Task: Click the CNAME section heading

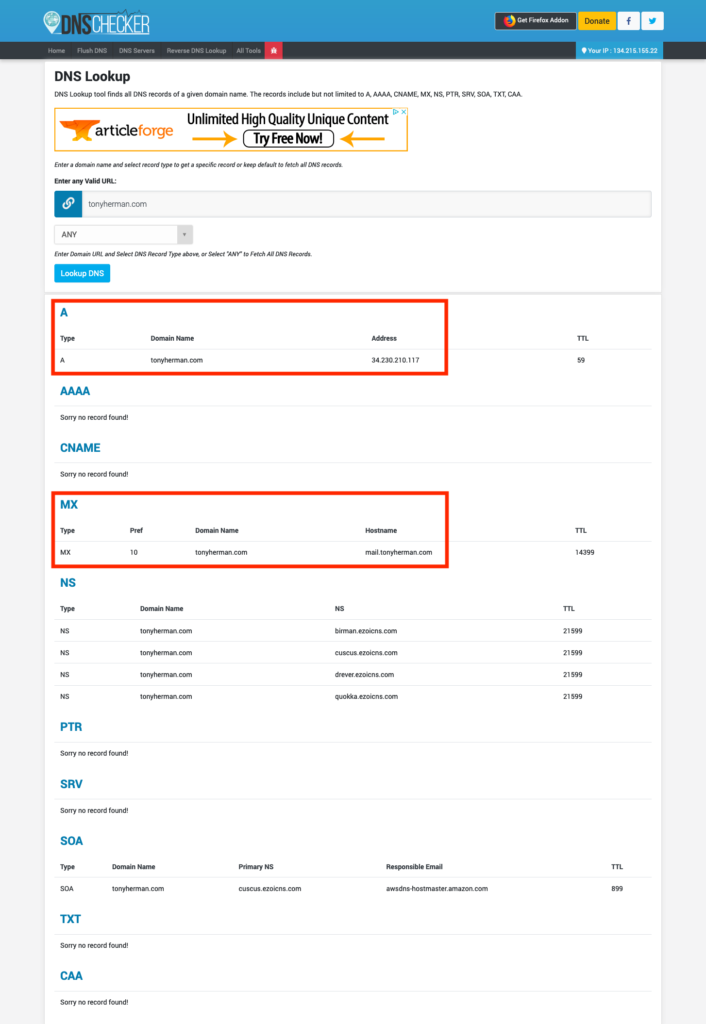Action: [x=80, y=448]
